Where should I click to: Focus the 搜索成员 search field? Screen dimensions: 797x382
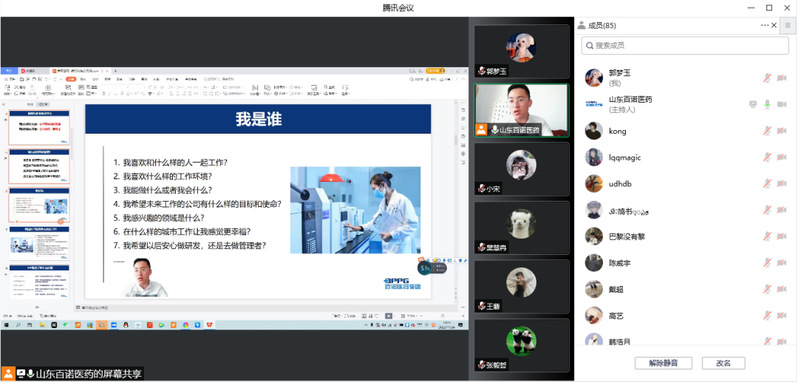point(685,46)
